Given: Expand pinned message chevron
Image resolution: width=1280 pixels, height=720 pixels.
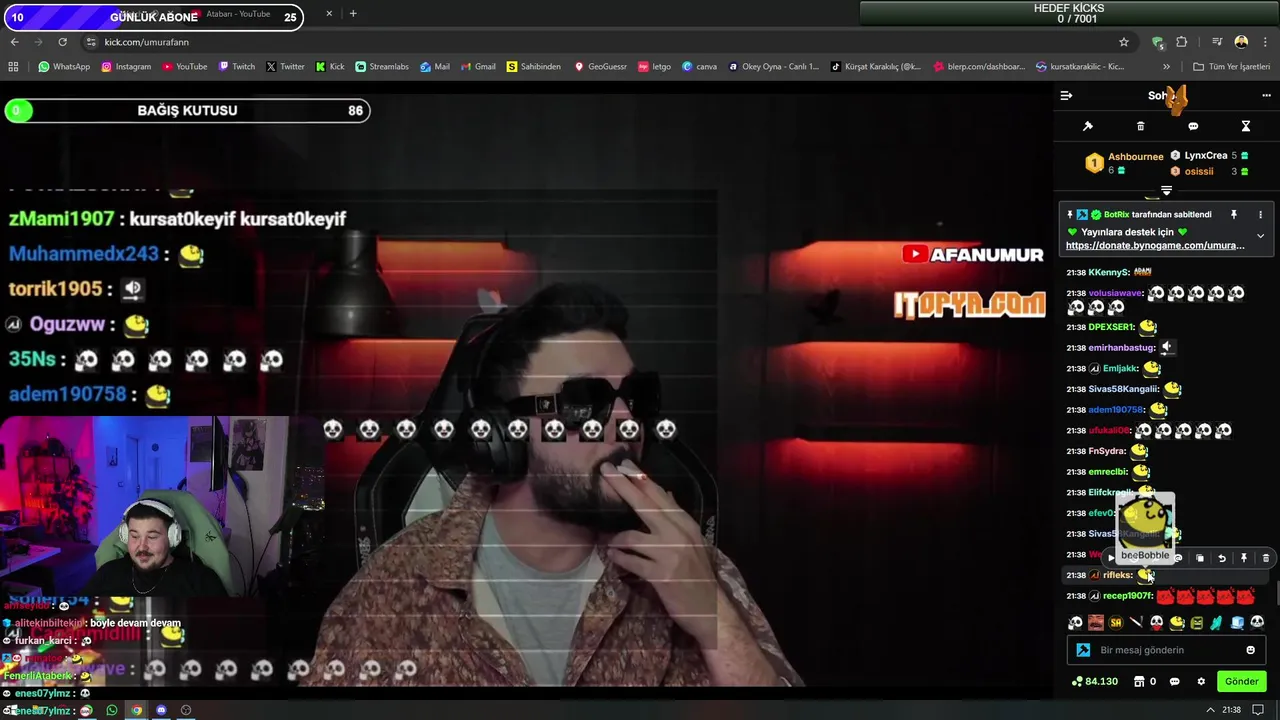Looking at the screenshot, I should 1260,236.
